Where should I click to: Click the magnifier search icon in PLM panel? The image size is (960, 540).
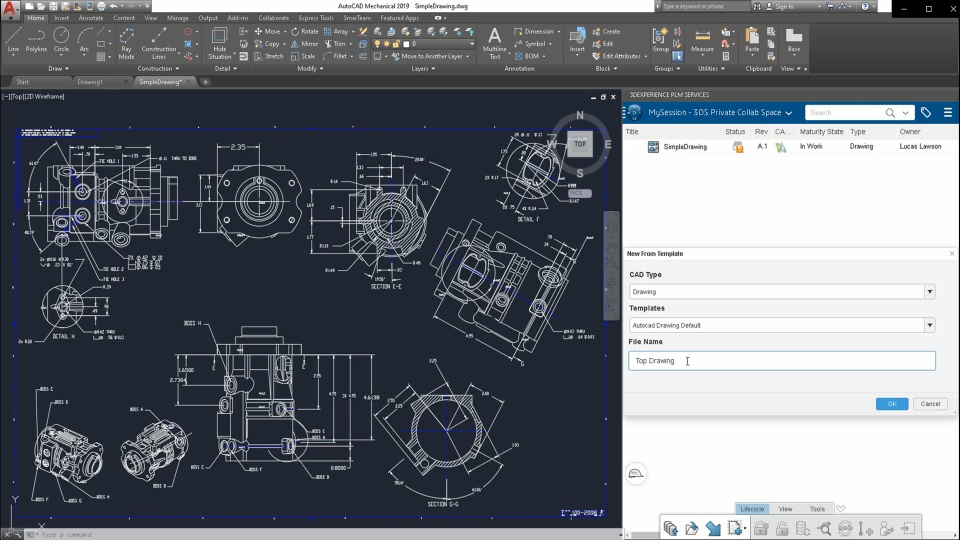[x=890, y=113]
